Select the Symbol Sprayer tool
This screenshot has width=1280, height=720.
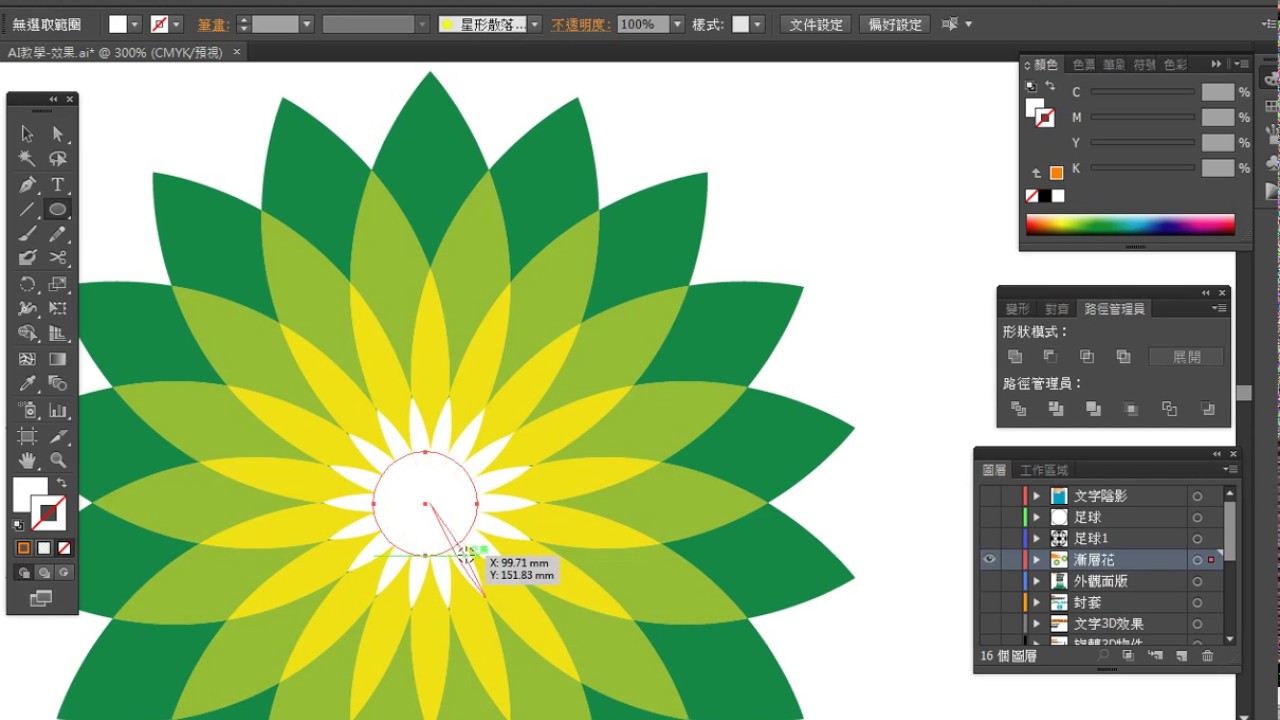pos(27,410)
